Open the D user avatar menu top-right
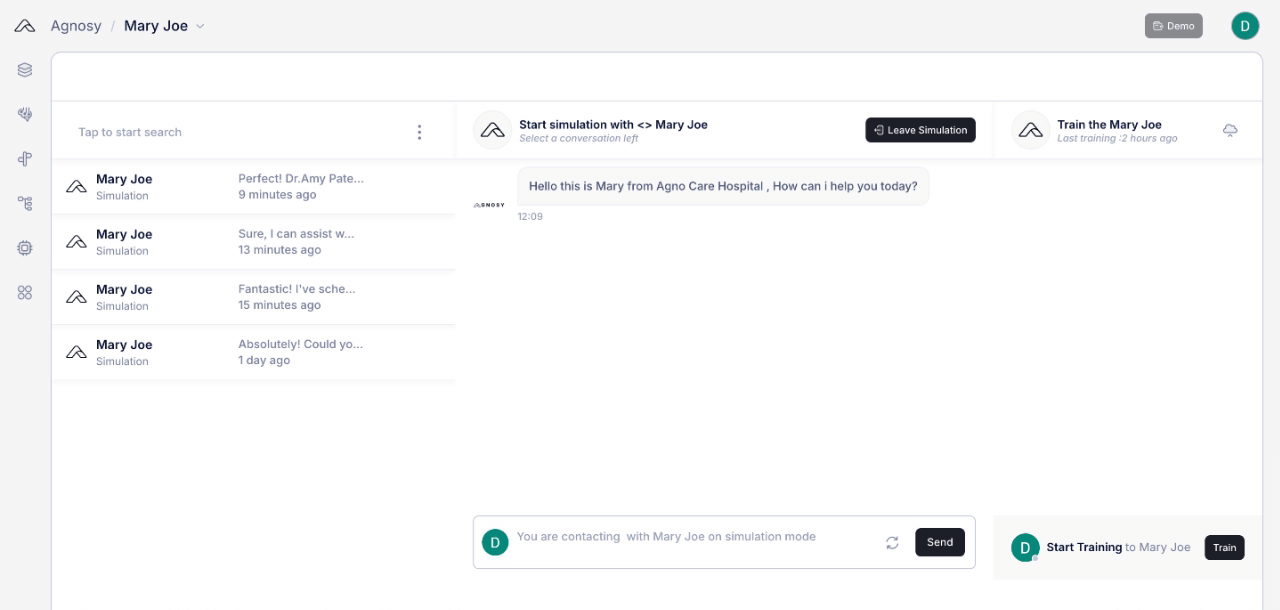Viewport: 1280px width, 610px height. (1244, 26)
